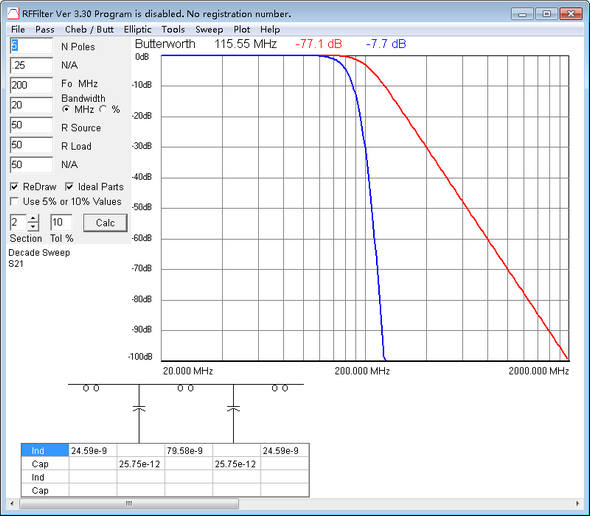This screenshot has height=516, width=590.
Task: Decrease Section count with down arrow
Action: tap(33, 227)
